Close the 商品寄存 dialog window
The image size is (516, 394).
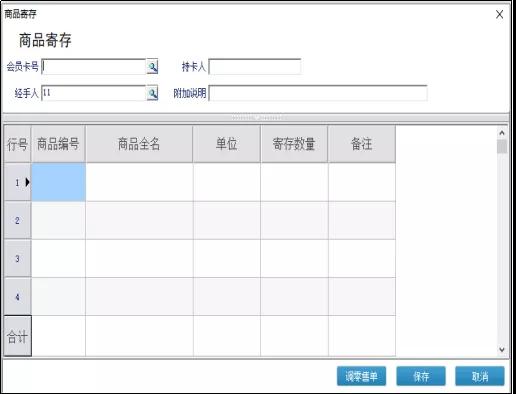pyautogui.click(x=499, y=14)
